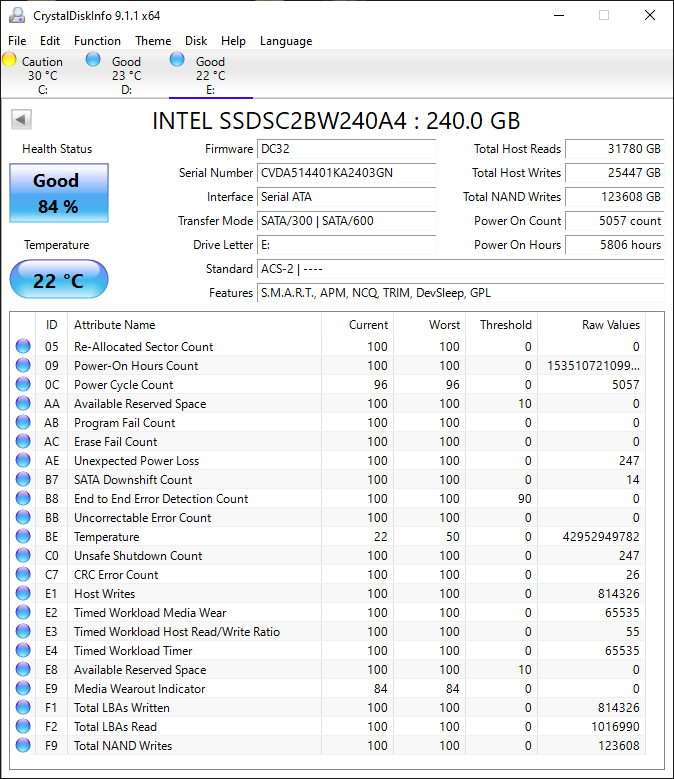Click the status orb beside CRC Error Count
Image resolution: width=674 pixels, height=779 pixels.
[x=23, y=575]
